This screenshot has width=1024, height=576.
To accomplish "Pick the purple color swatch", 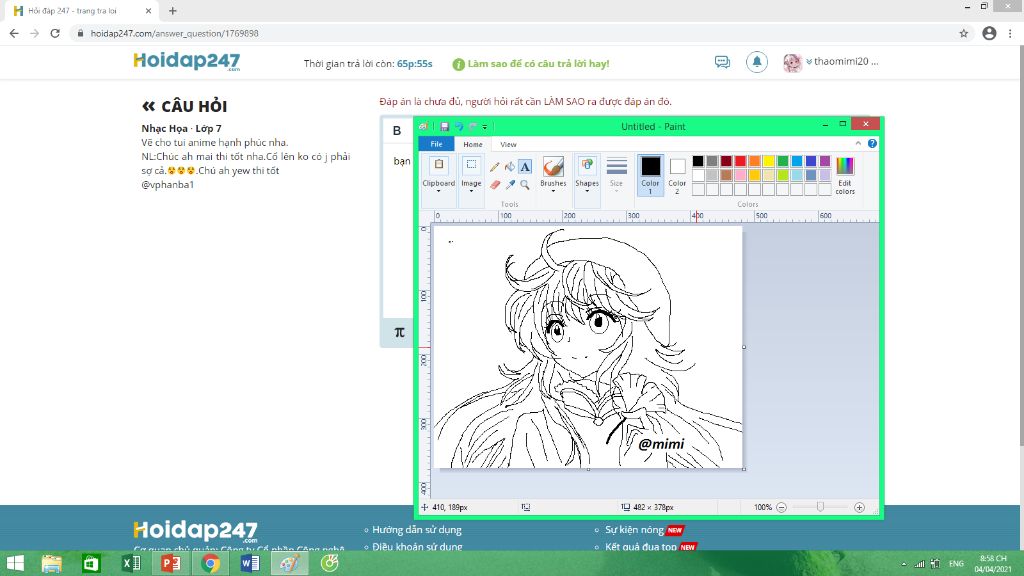I will [x=825, y=161].
